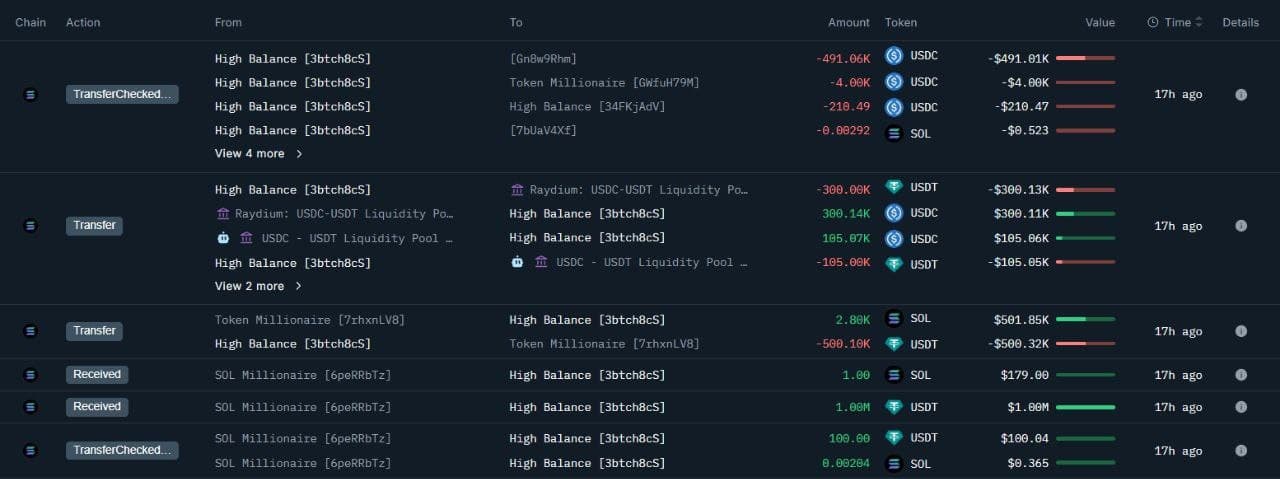This screenshot has height=479, width=1280.
Task: Click the value bar next to $1.00M
Action: 1085,407
